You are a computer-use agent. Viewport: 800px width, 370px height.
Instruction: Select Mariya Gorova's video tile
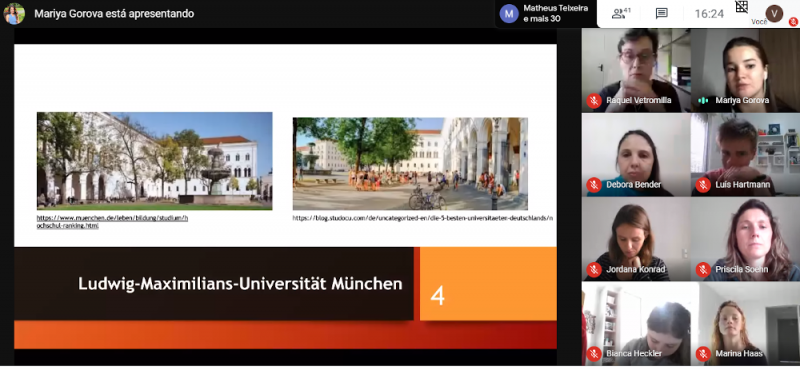coord(745,70)
